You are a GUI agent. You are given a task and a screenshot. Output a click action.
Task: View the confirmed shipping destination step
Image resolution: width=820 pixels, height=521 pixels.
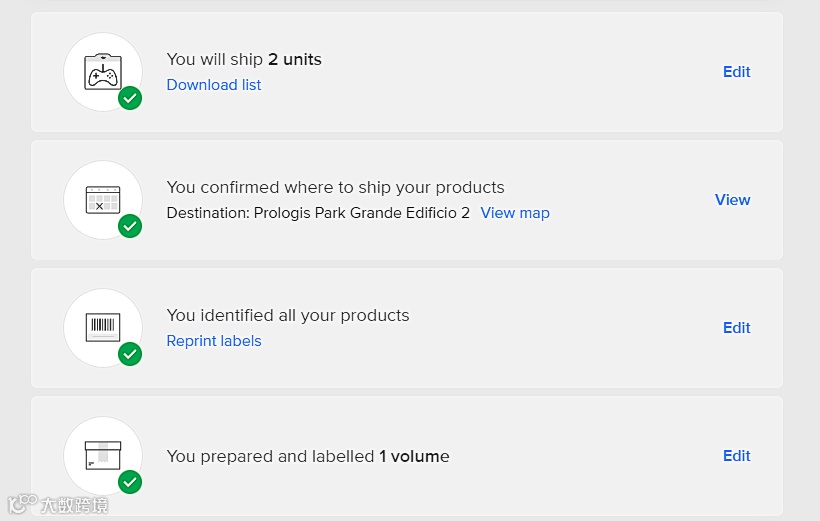point(733,200)
